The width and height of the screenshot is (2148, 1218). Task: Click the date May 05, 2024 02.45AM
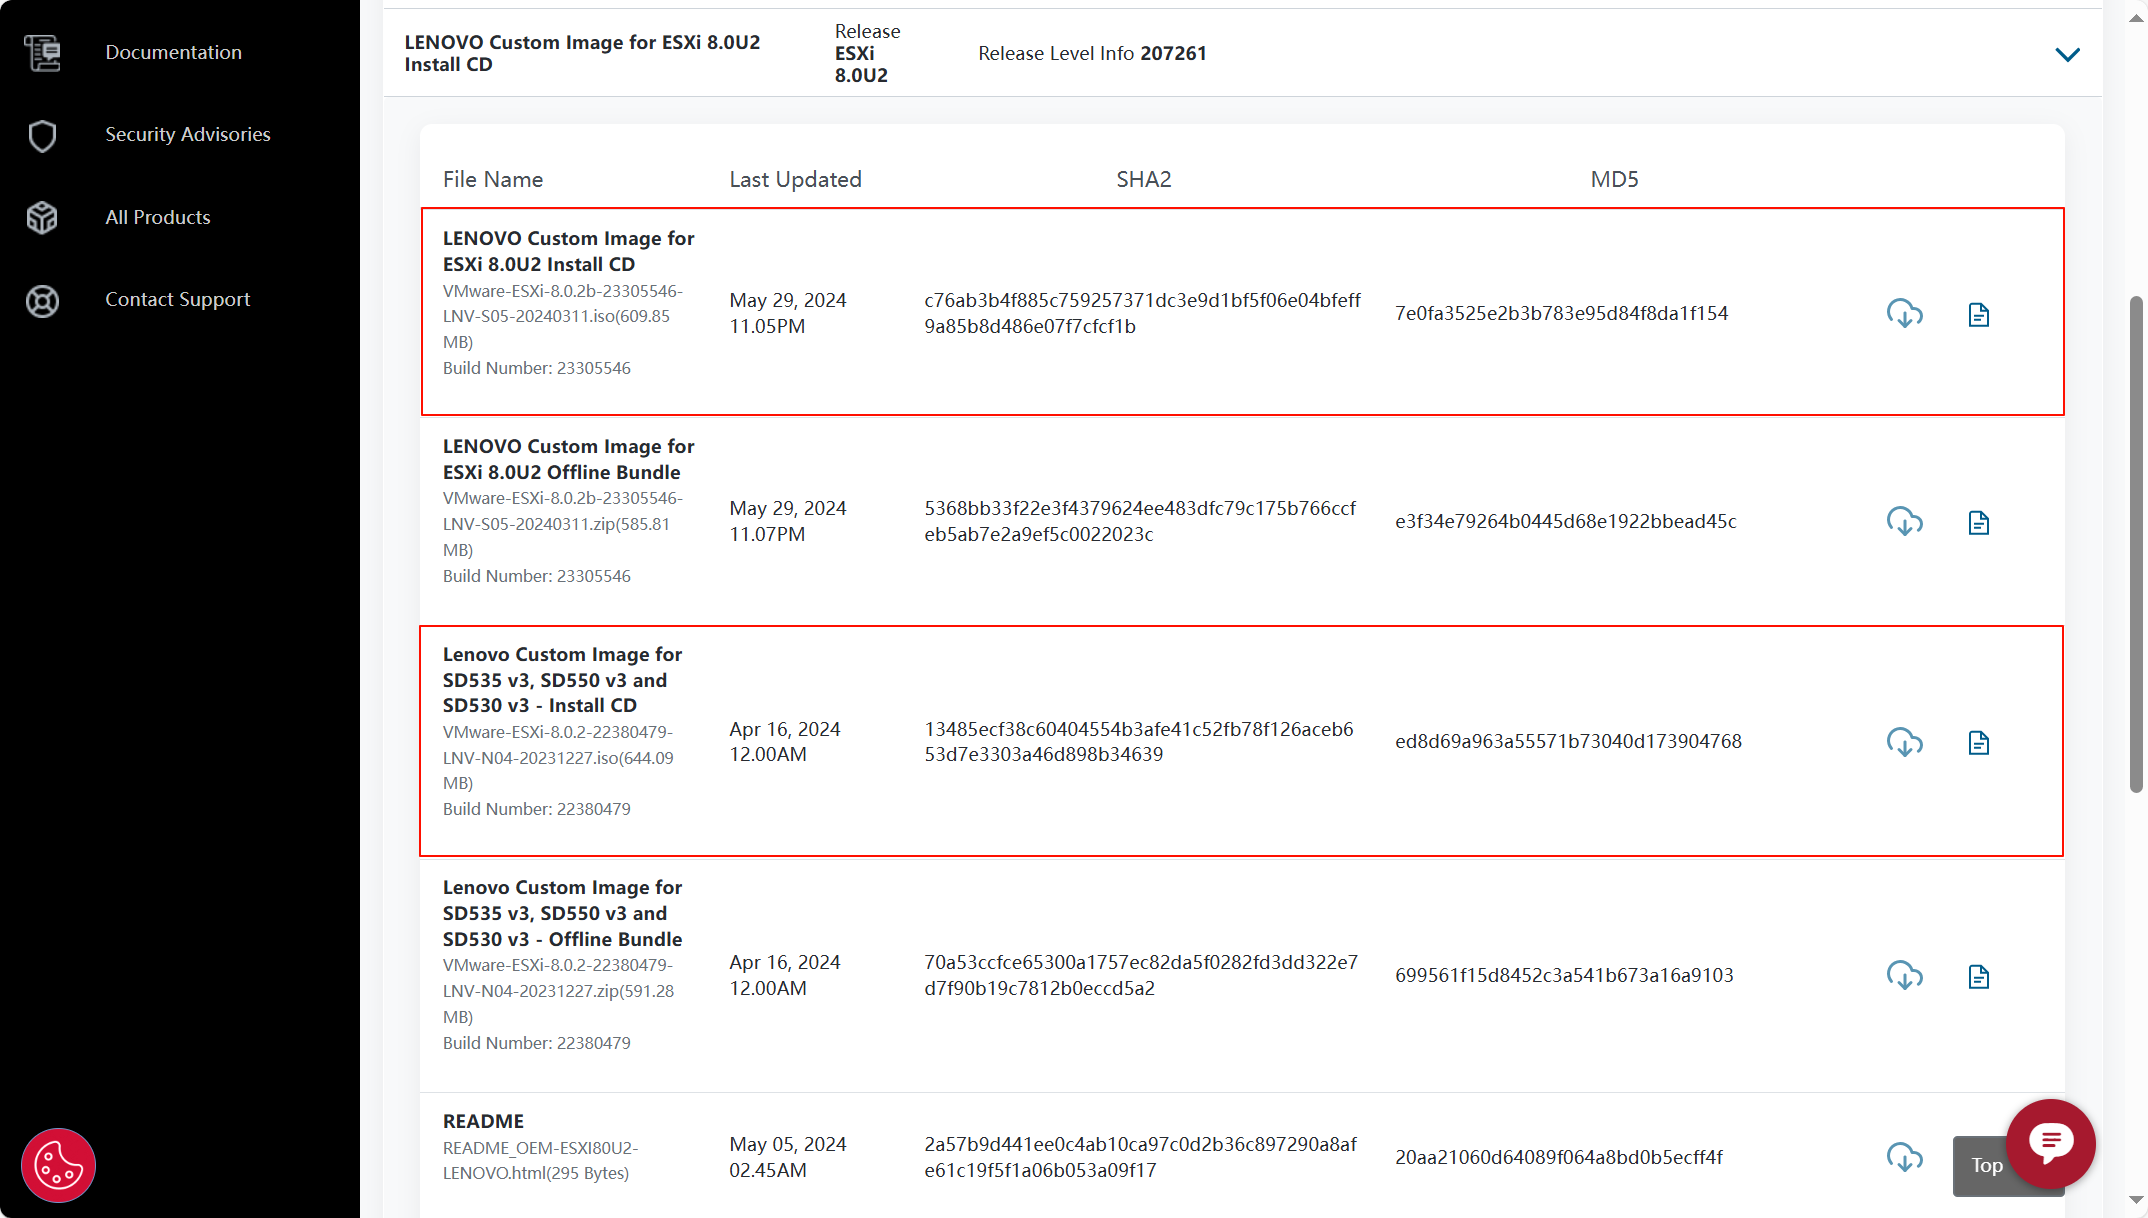(788, 1157)
